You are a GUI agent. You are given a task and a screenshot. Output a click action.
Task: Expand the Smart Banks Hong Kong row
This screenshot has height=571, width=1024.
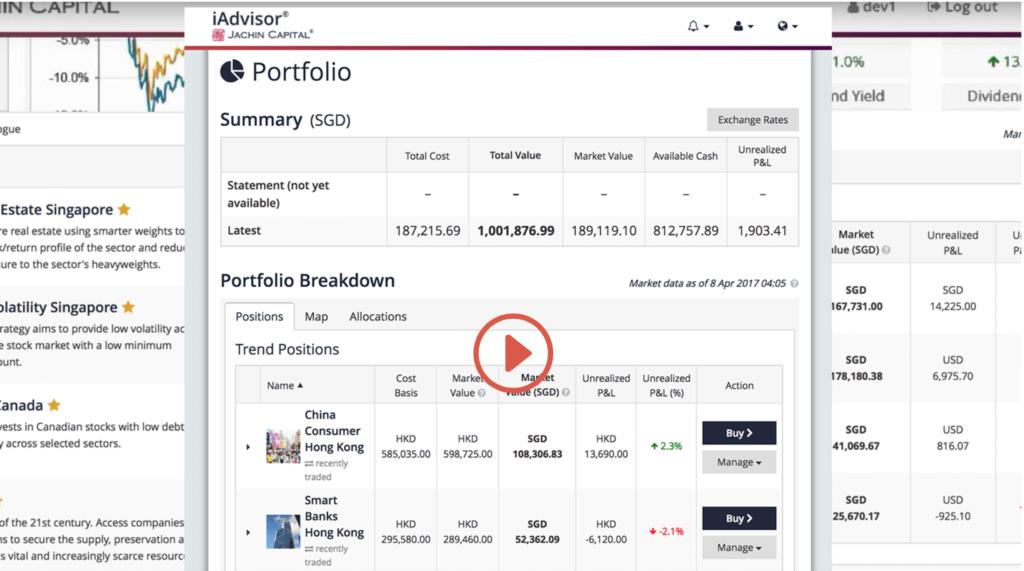[x=248, y=532]
